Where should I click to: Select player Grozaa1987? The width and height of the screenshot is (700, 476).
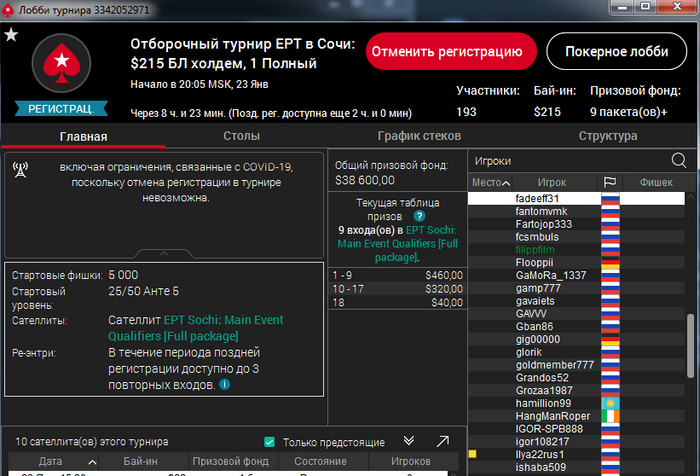(x=576, y=391)
